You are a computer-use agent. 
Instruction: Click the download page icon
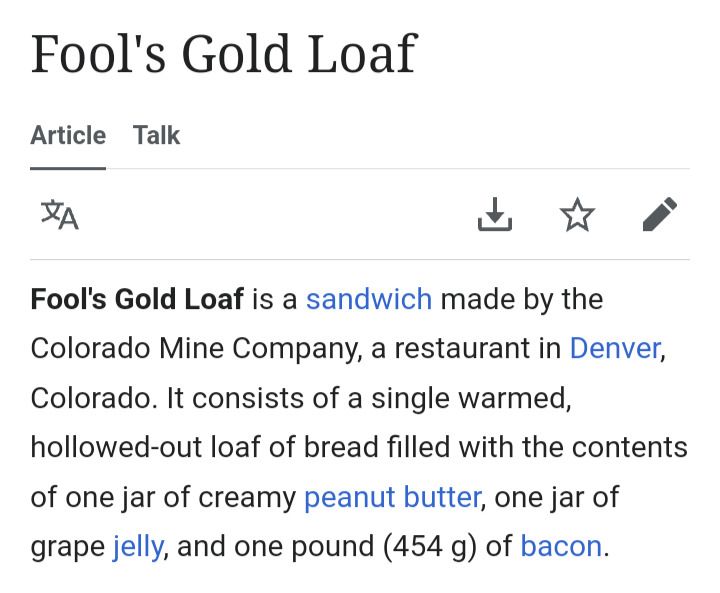click(x=495, y=214)
